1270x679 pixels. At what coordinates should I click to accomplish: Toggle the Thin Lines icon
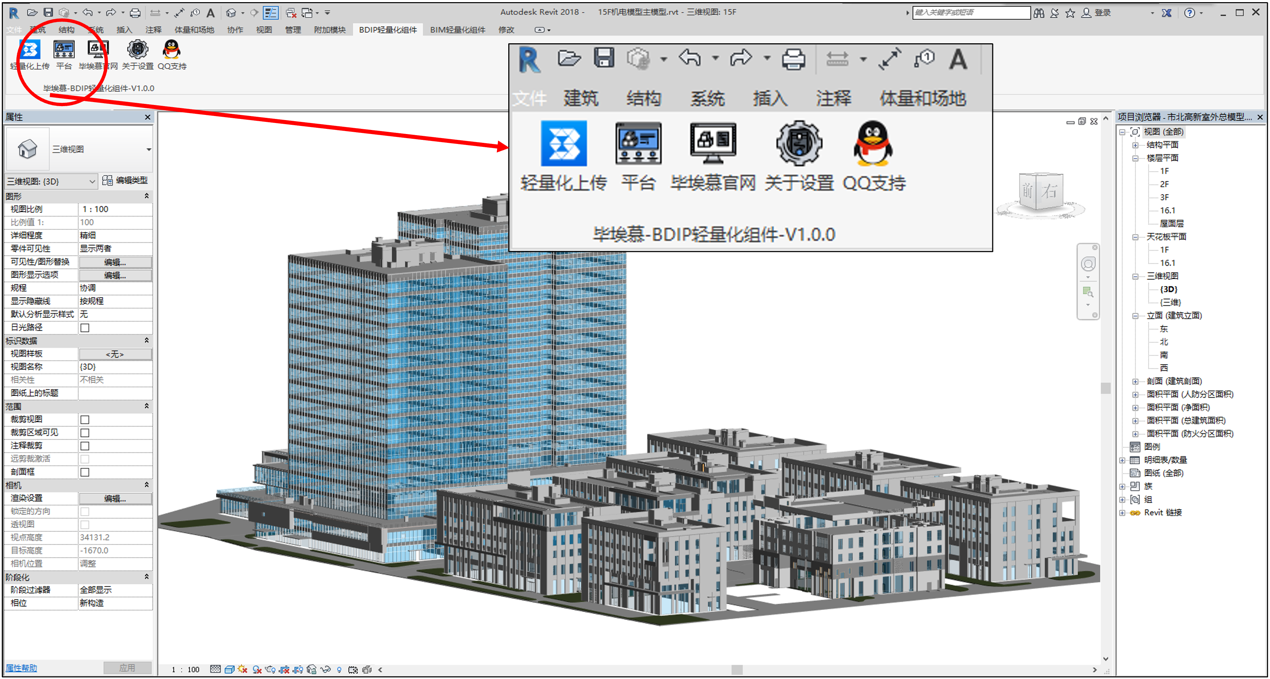pos(271,13)
